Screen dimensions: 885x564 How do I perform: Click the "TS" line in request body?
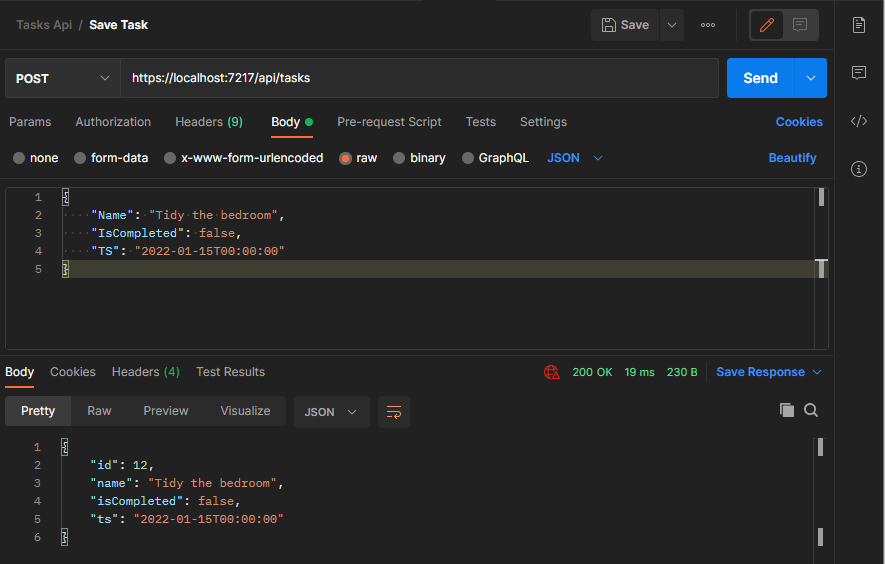(188, 251)
